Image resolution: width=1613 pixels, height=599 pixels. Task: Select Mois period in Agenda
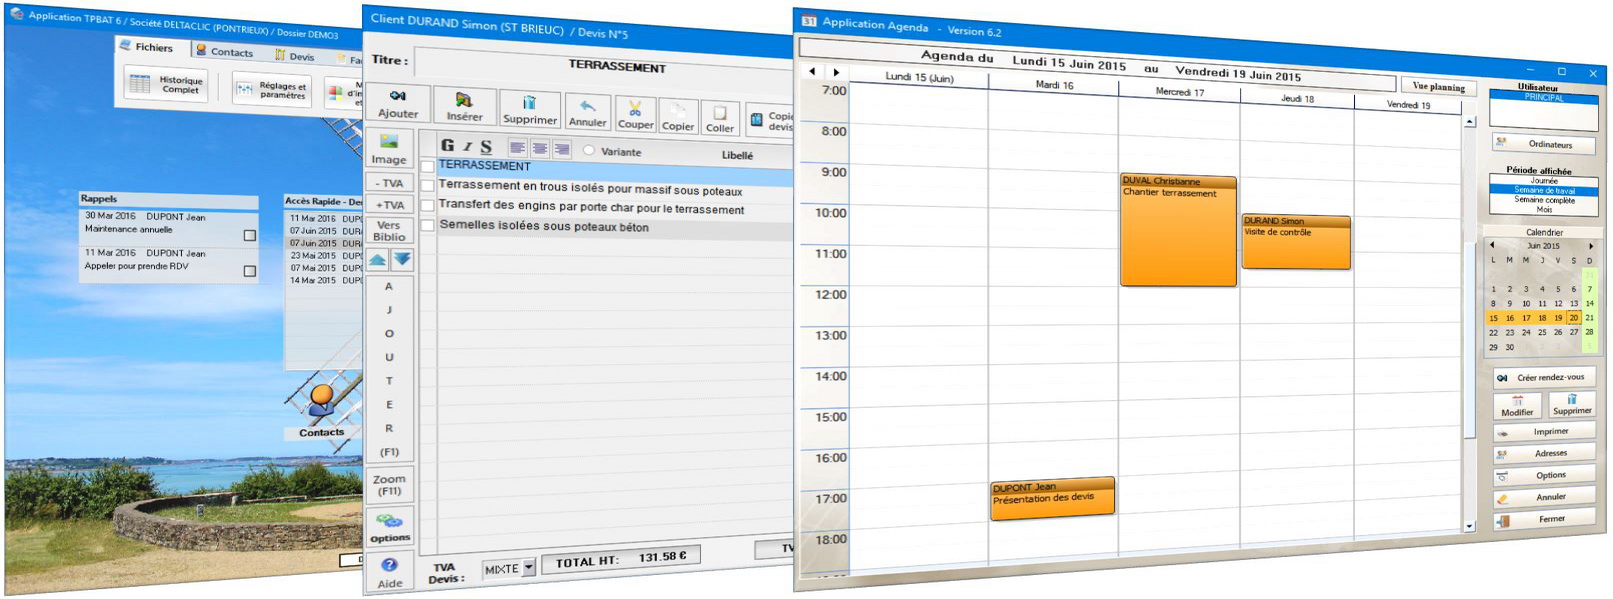1543,210
